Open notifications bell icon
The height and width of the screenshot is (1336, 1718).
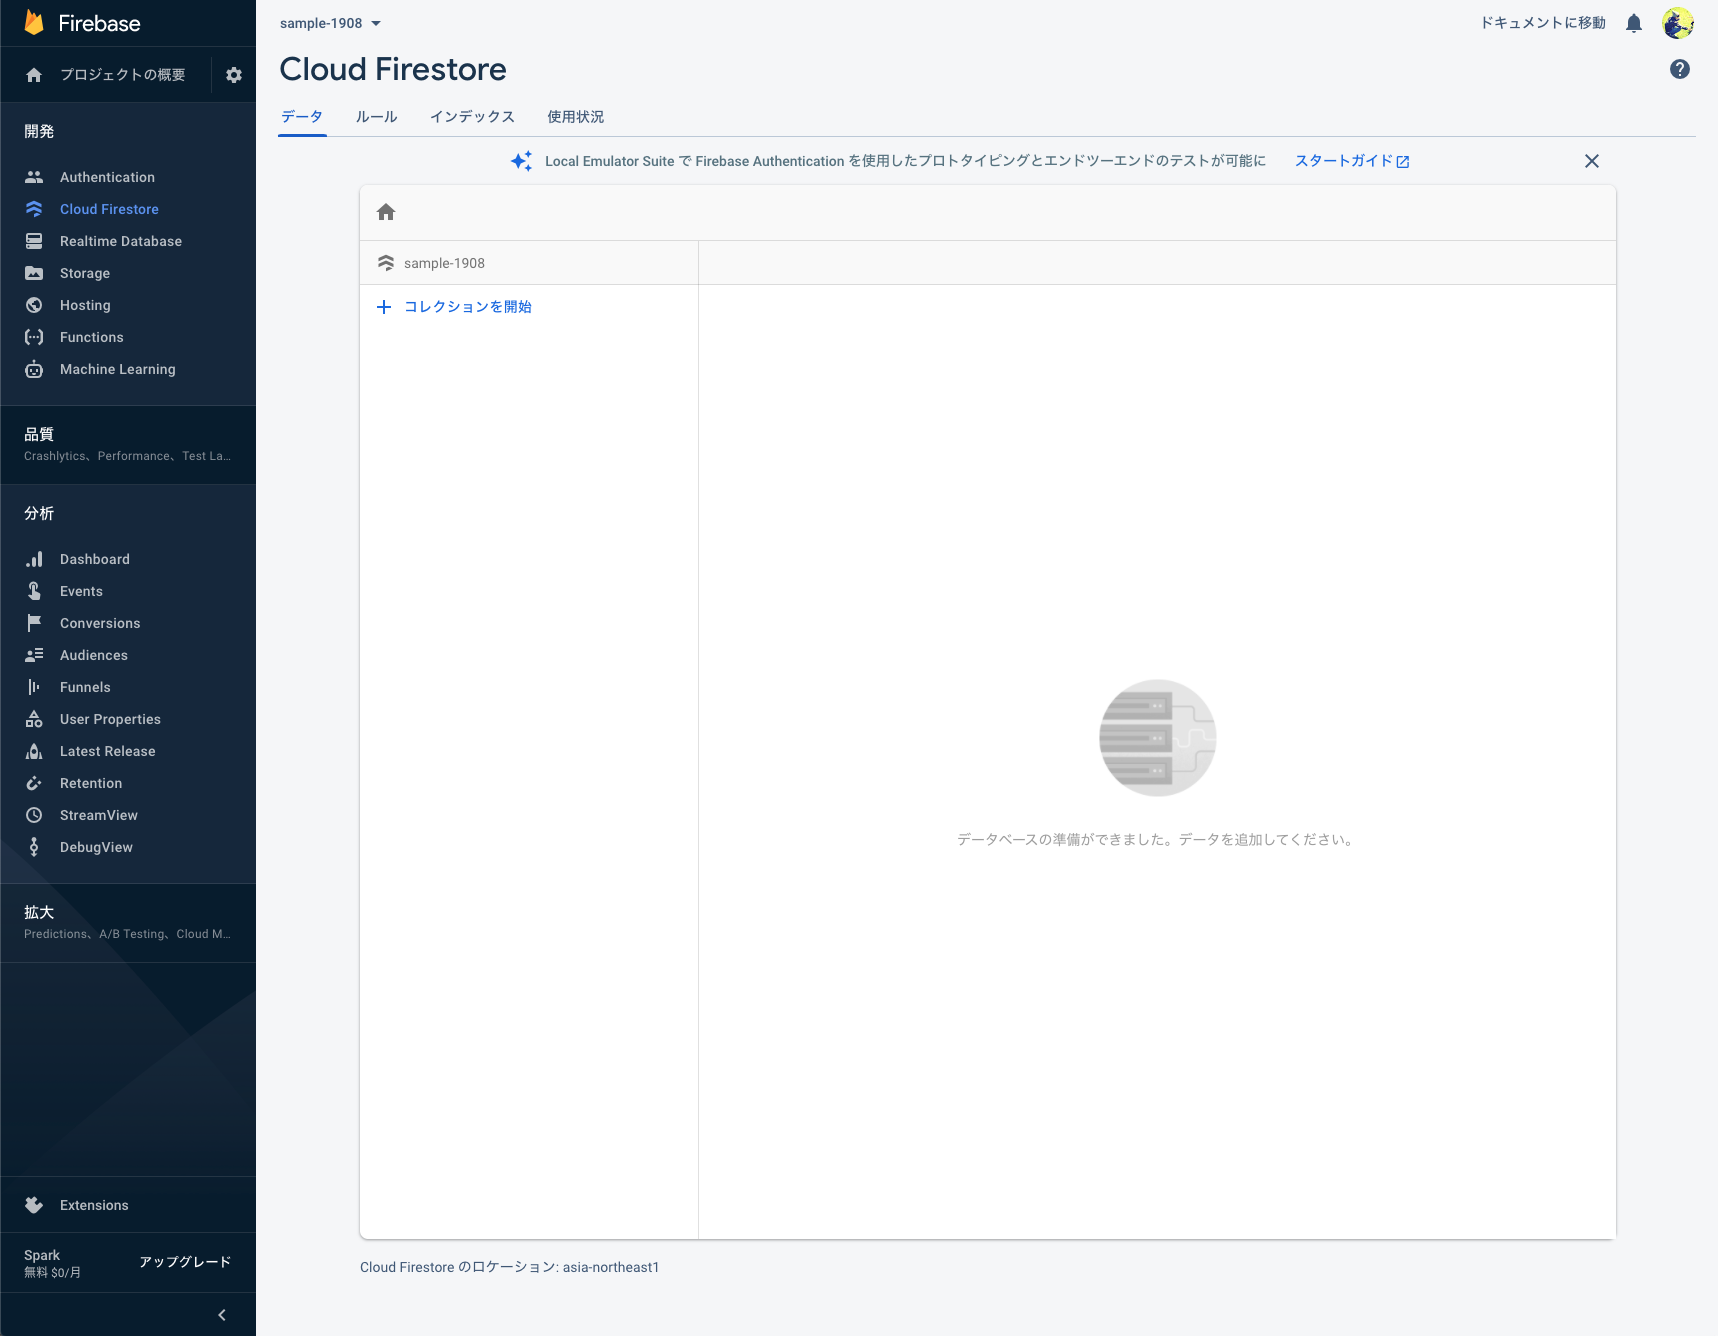[1634, 23]
